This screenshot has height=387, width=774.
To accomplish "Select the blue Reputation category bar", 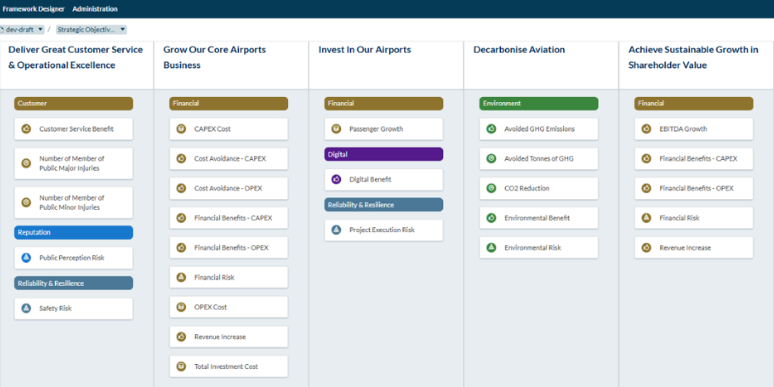I will (74, 232).
